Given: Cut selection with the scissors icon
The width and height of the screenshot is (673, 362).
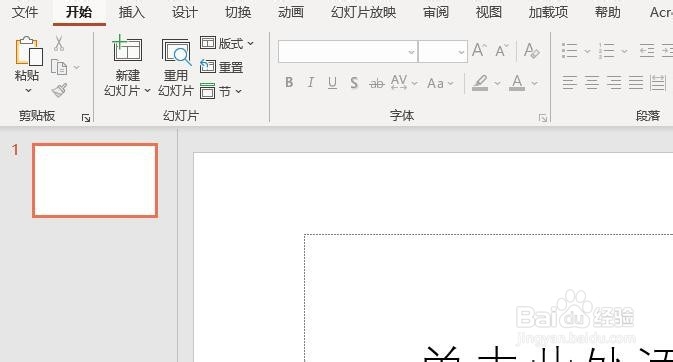Looking at the screenshot, I should [x=59, y=44].
